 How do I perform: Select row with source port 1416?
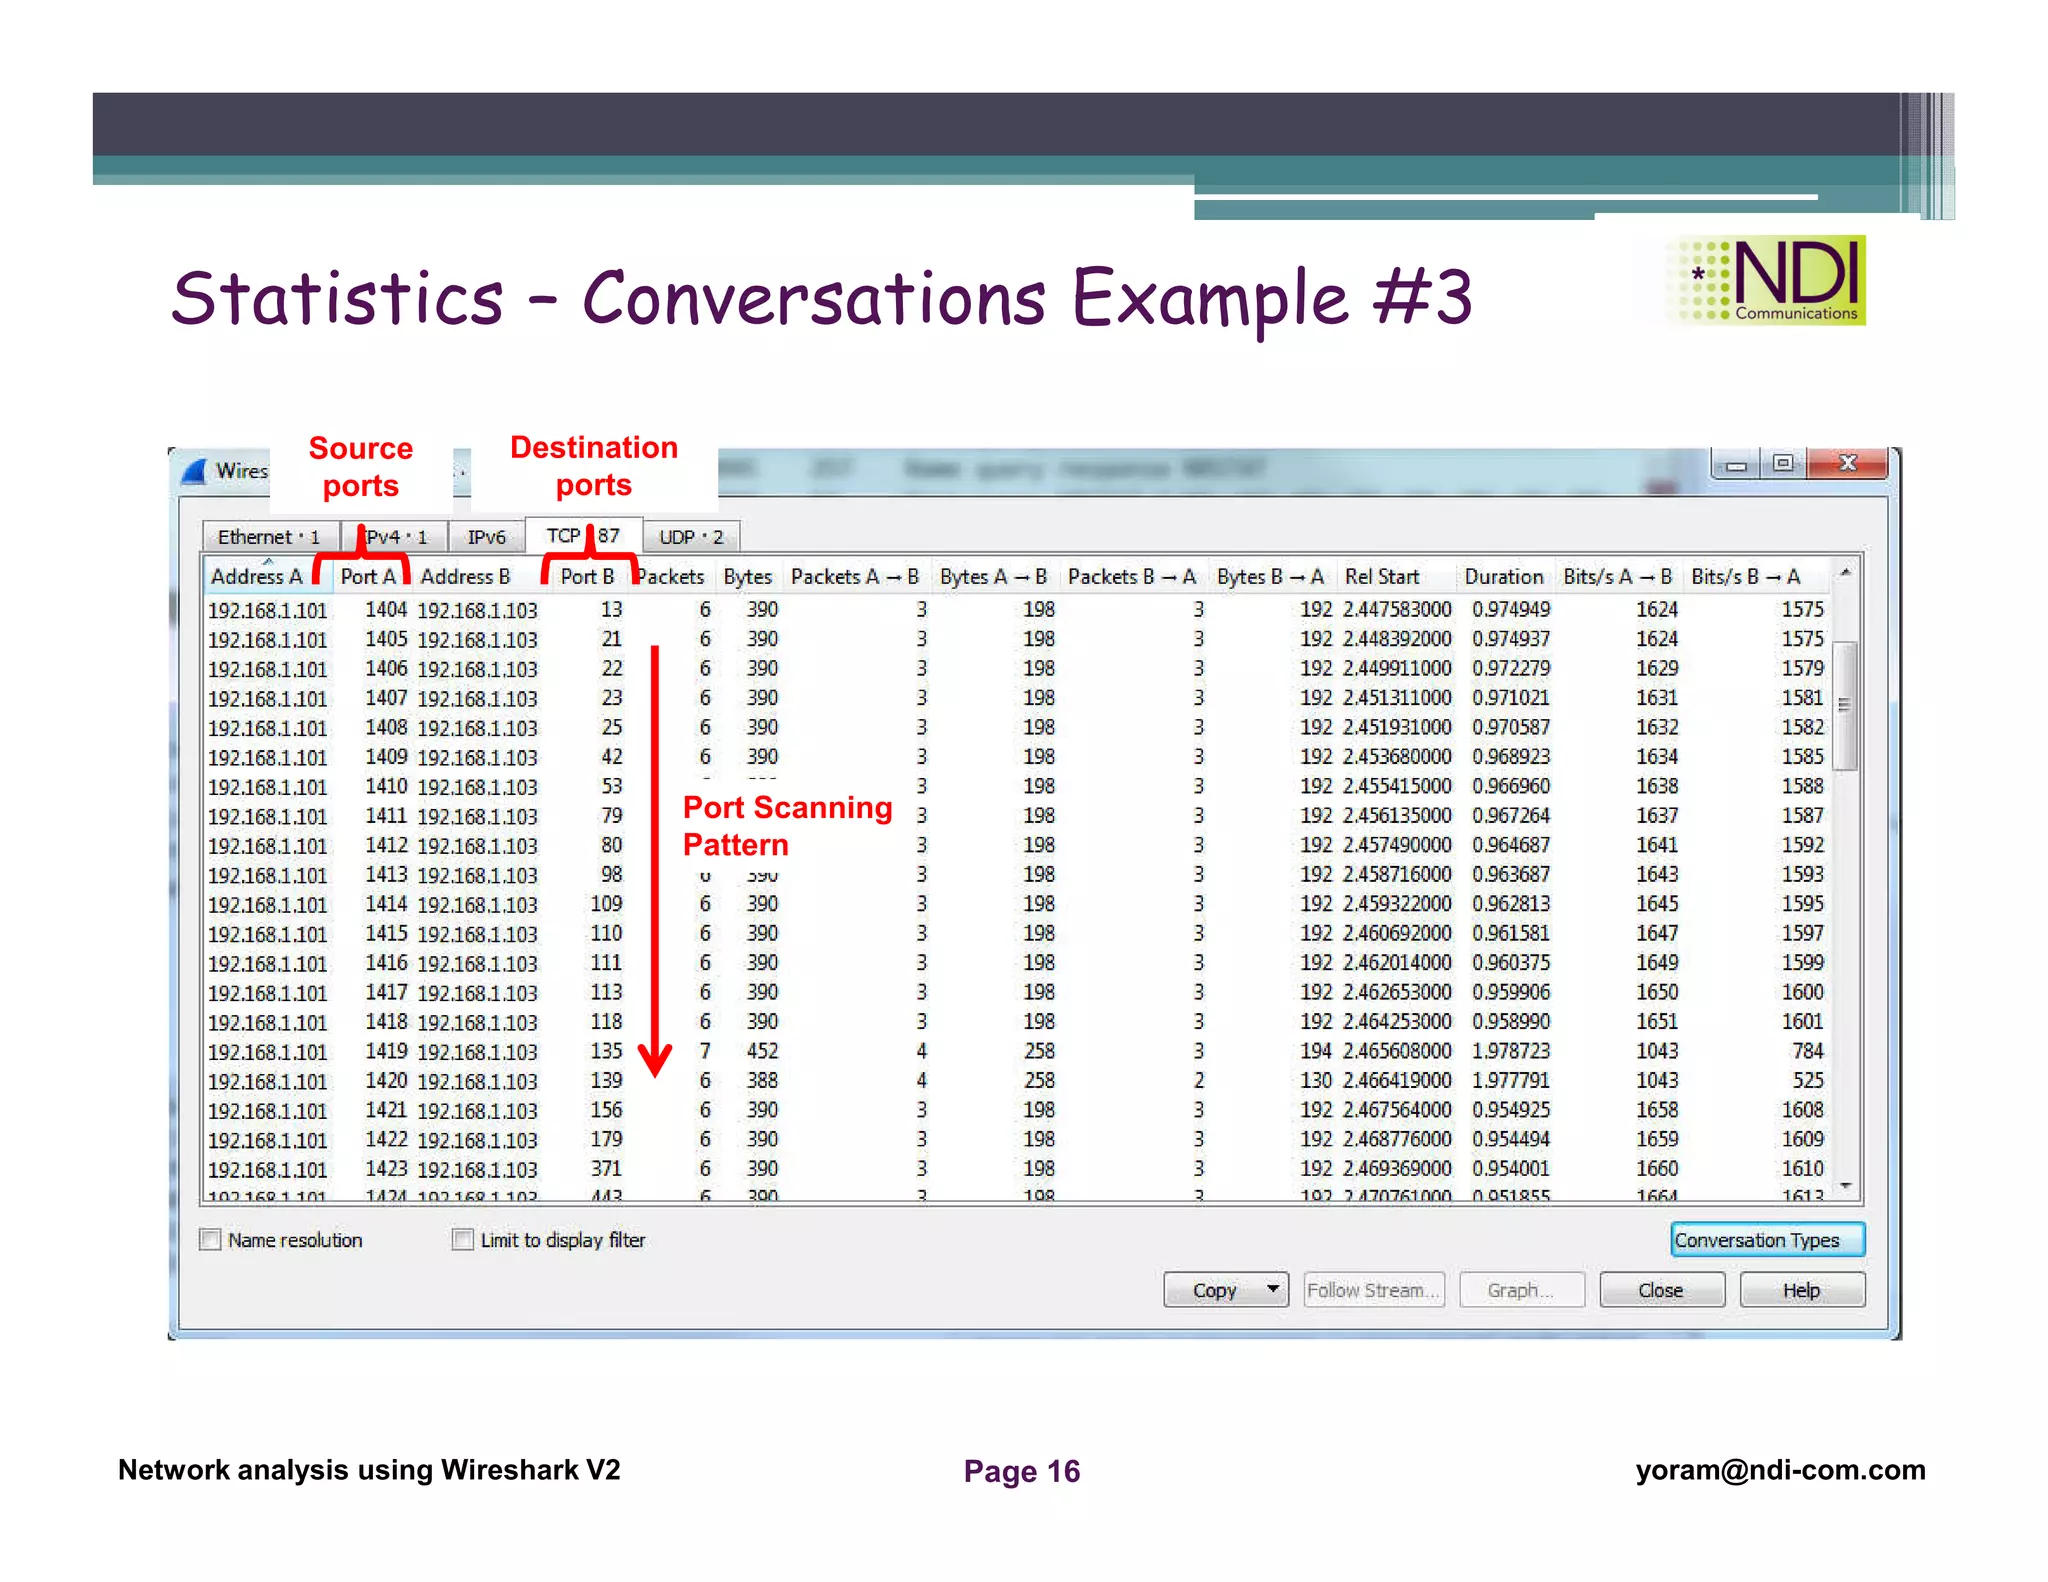[x=1016, y=964]
